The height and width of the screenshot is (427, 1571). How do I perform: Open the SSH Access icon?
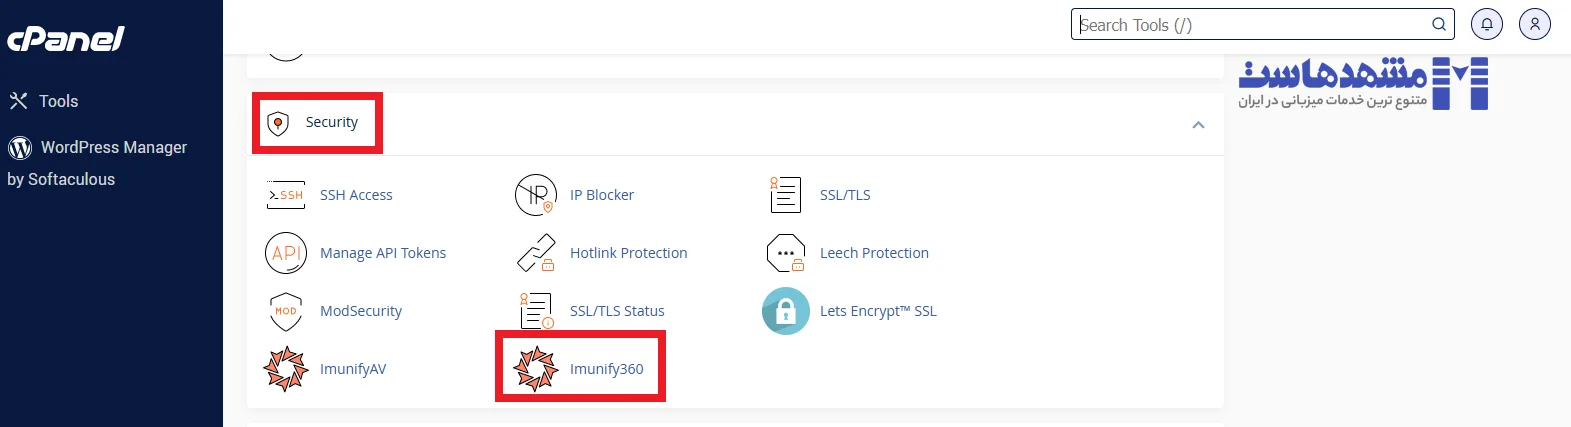pos(286,195)
